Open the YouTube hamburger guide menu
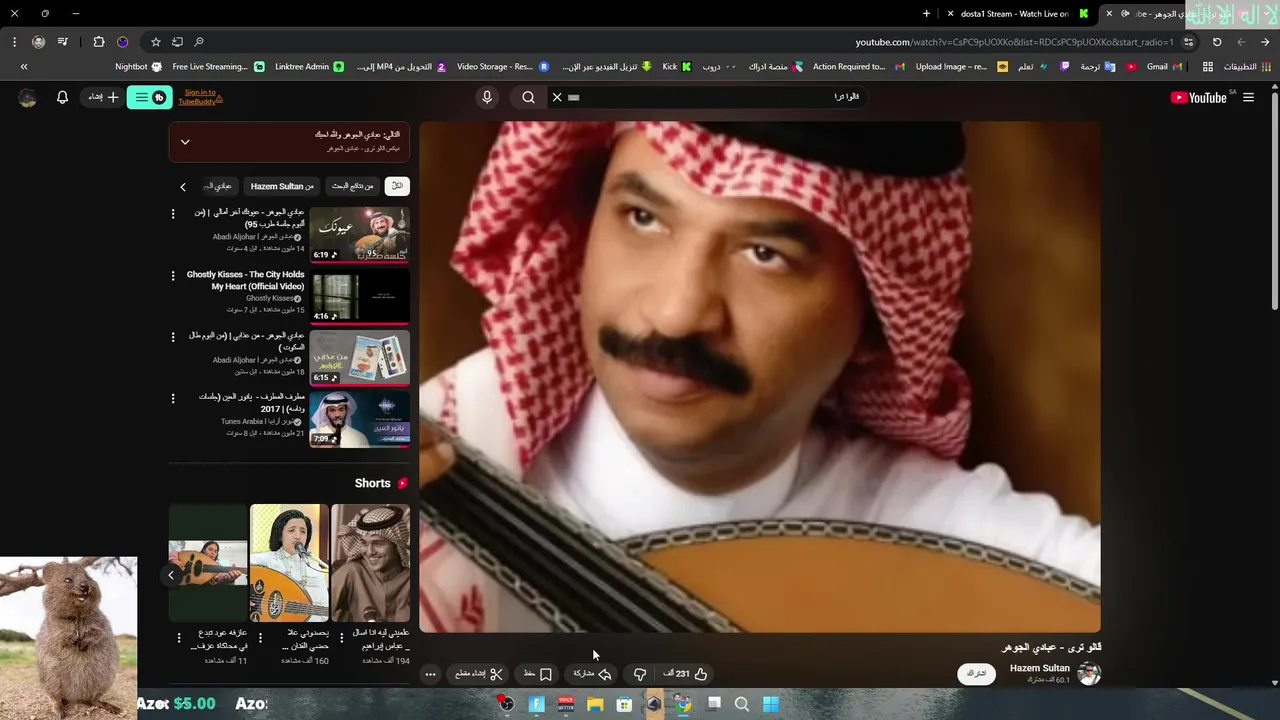Viewport: 1280px width, 720px height. [1248, 97]
